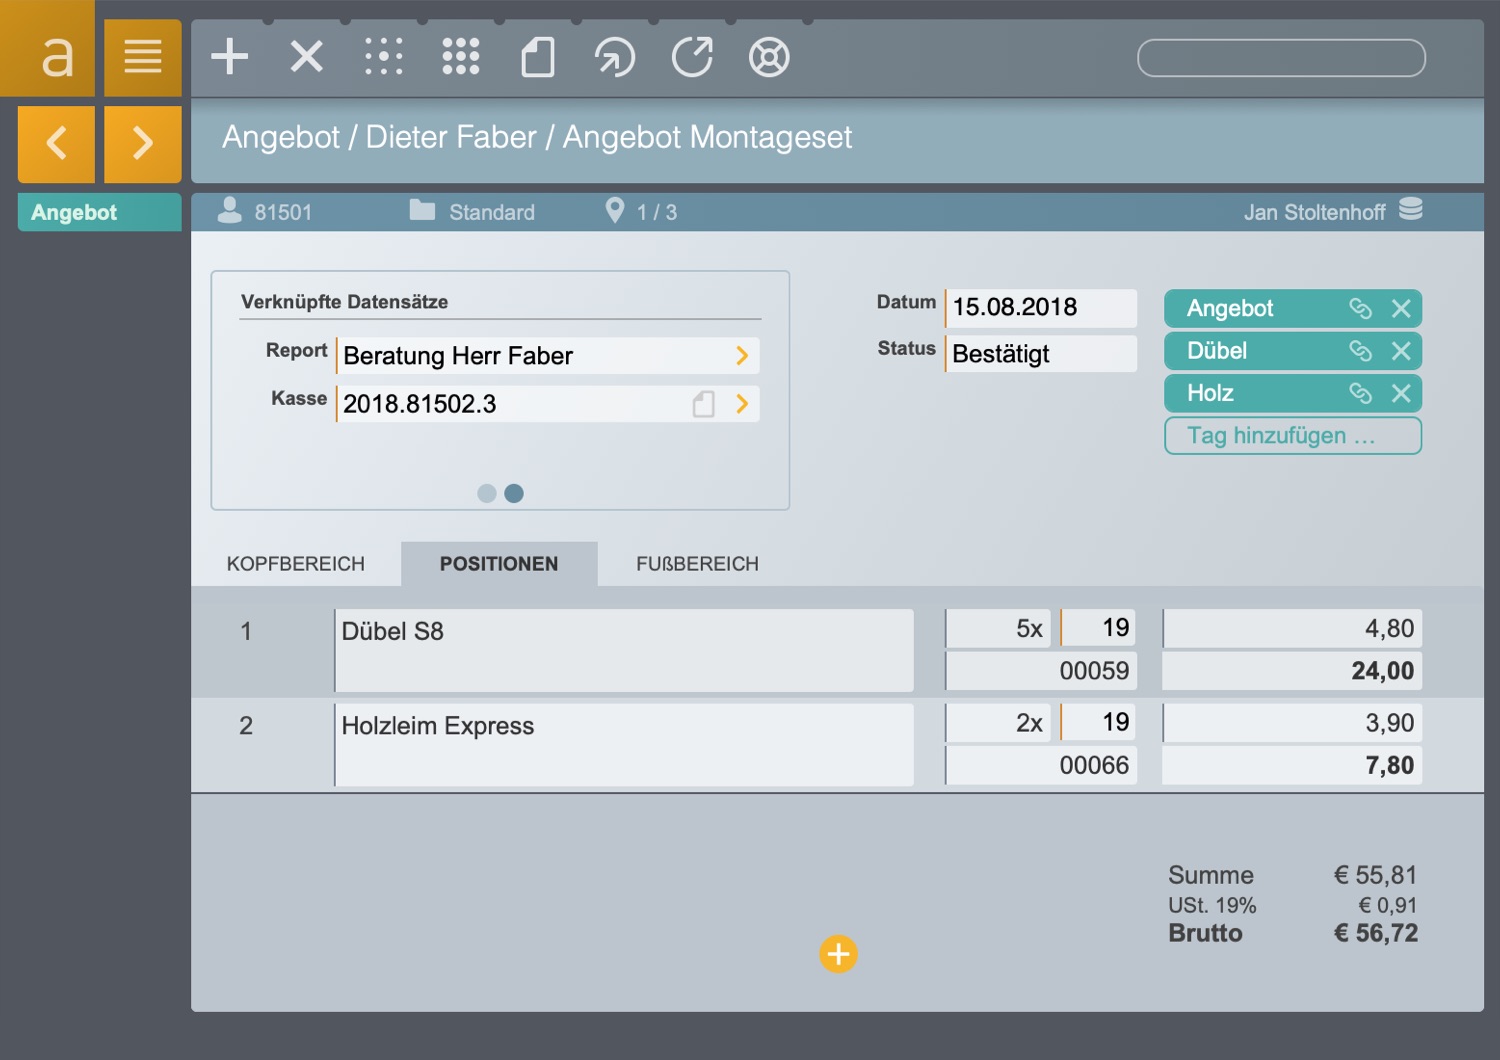Click the link icon on the Dübel tag

tap(1360, 351)
